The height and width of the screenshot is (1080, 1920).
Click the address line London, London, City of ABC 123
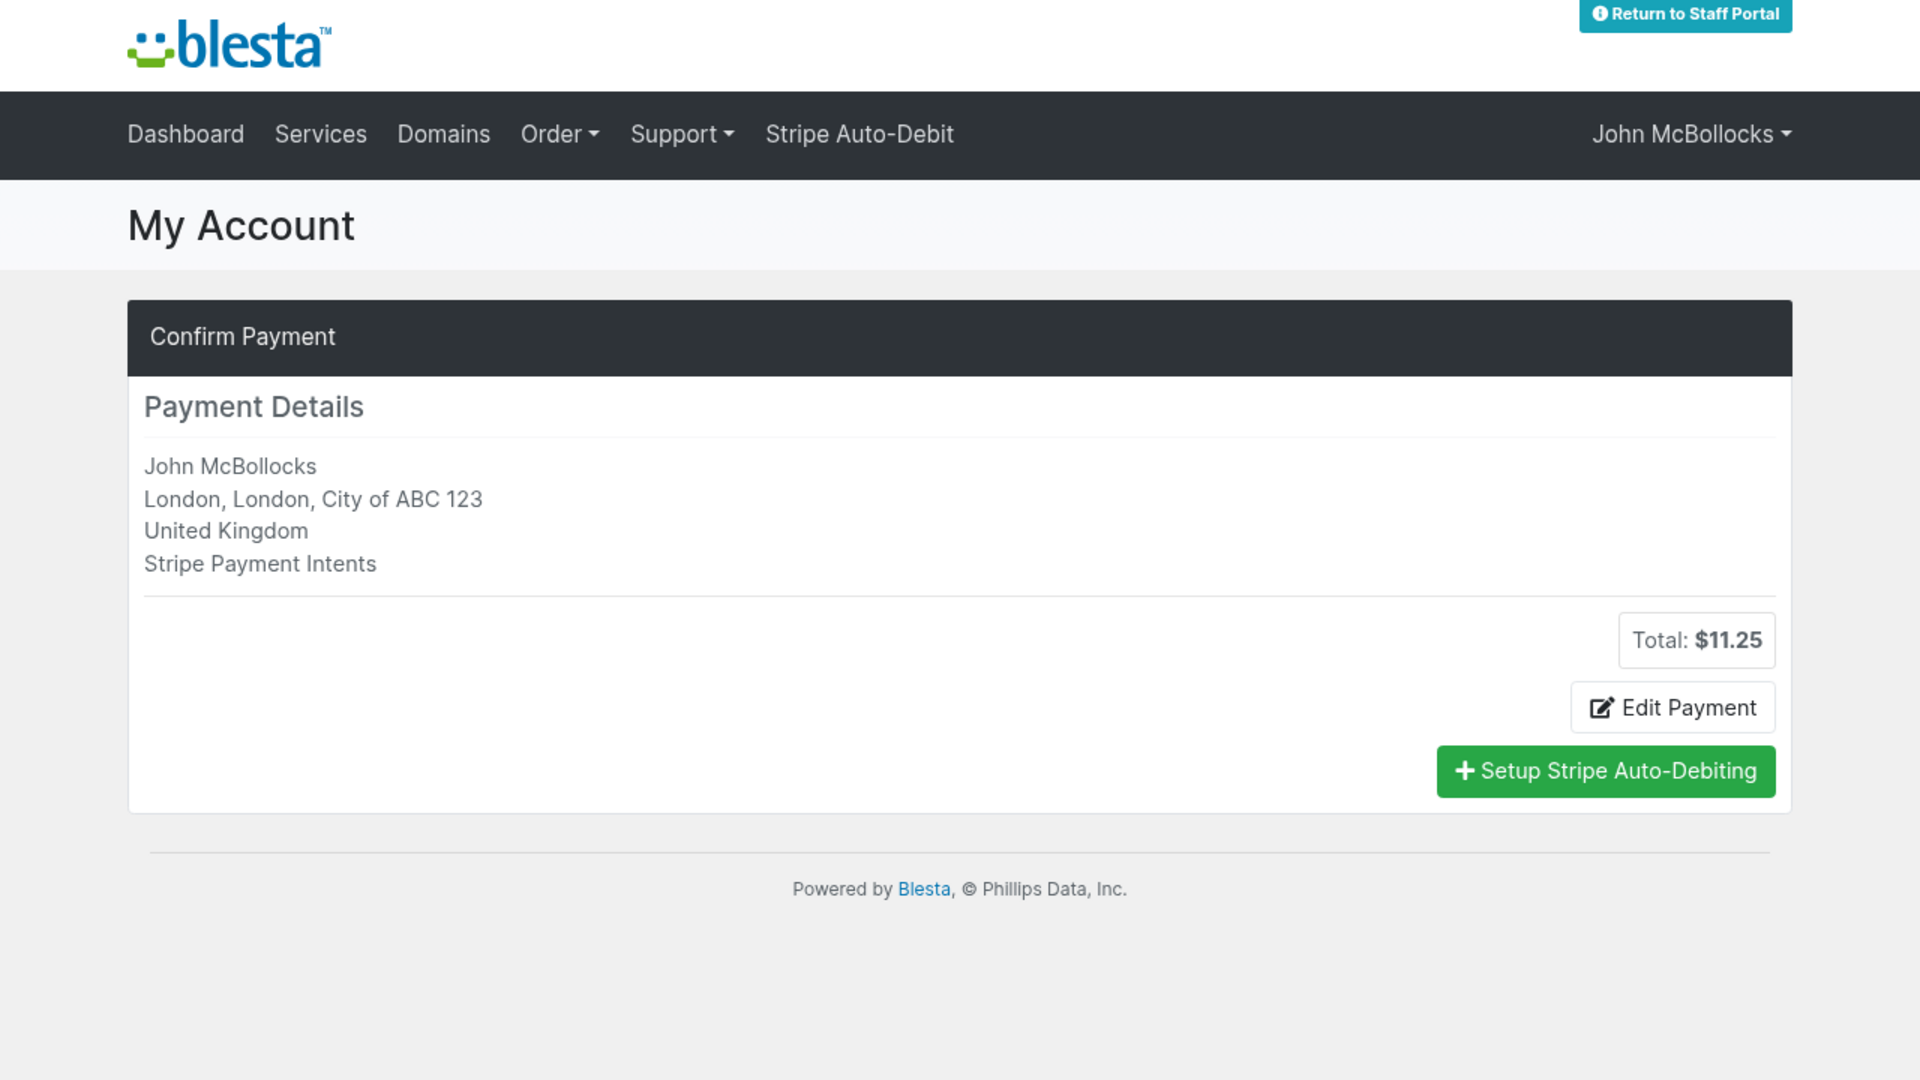click(313, 499)
